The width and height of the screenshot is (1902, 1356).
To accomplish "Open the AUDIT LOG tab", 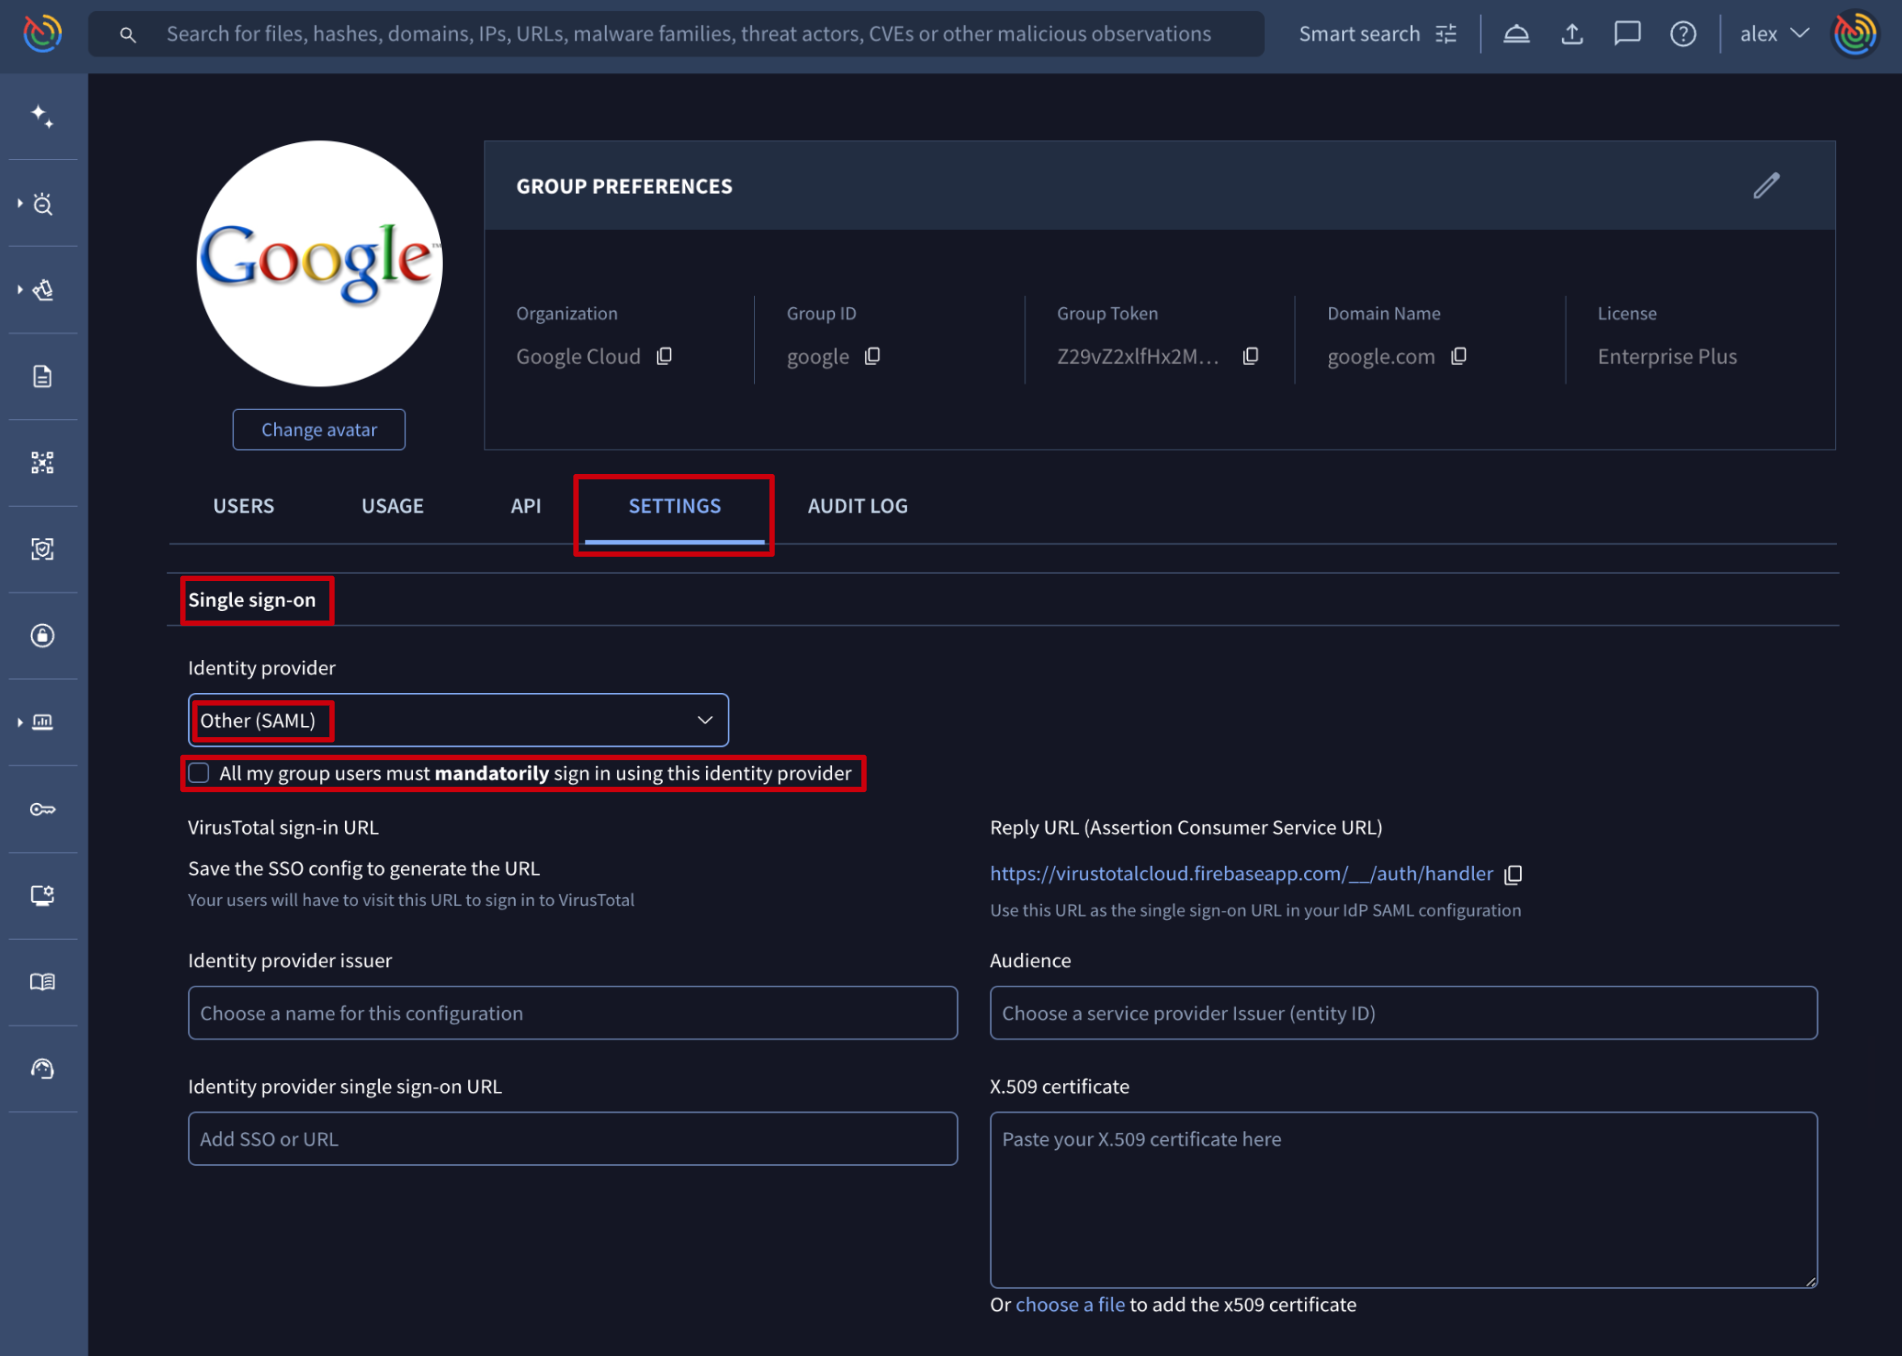I will pos(858,506).
